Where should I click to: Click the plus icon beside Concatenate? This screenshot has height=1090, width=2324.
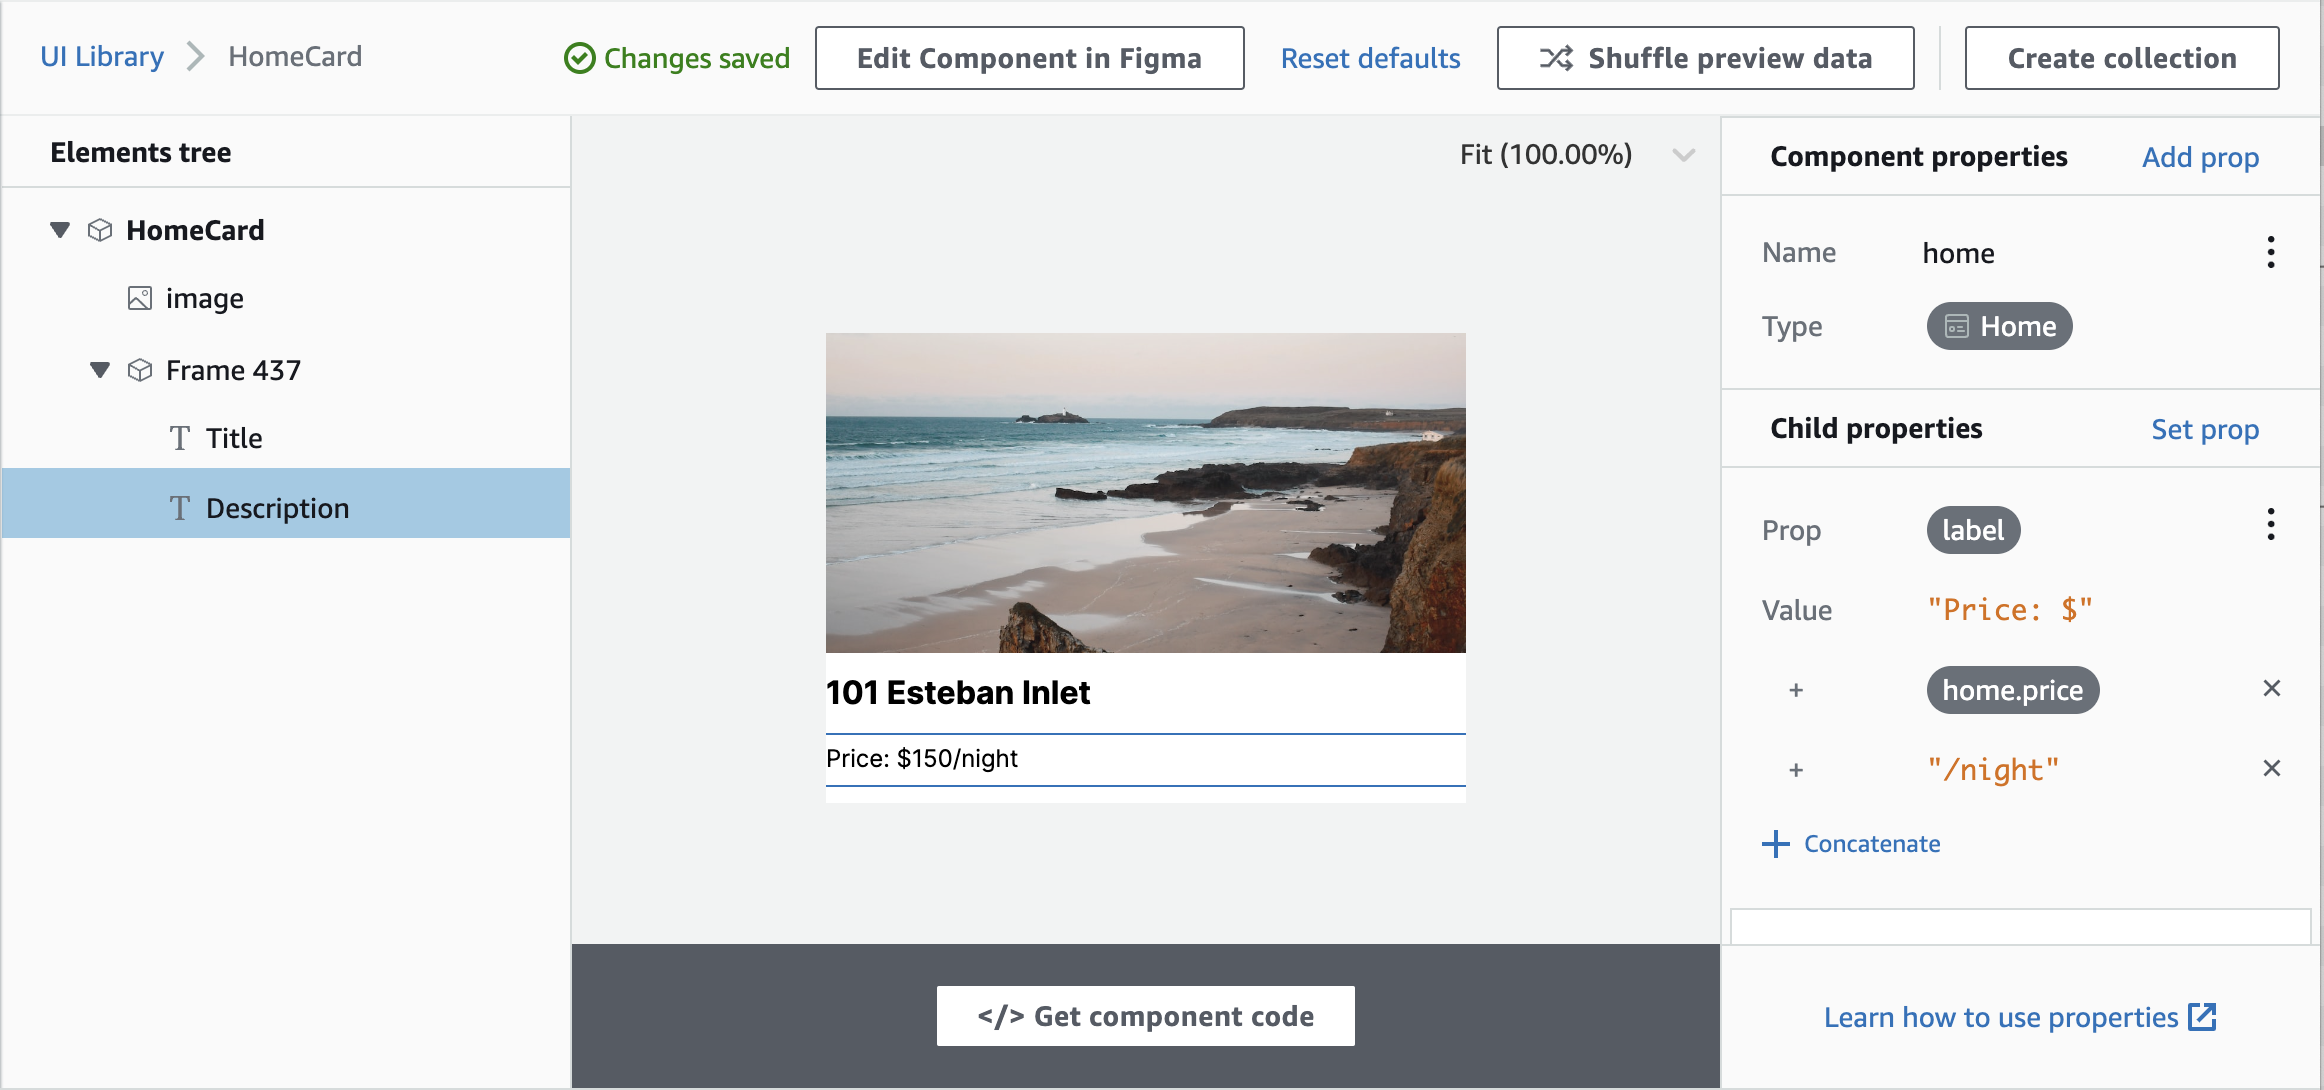1776,844
